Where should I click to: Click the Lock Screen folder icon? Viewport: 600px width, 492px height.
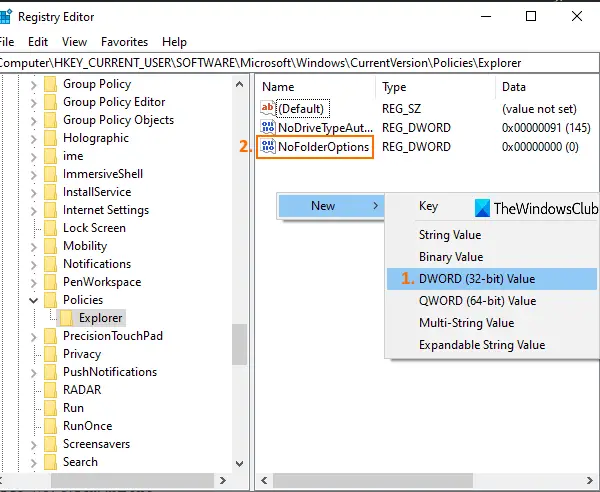point(51,228)
